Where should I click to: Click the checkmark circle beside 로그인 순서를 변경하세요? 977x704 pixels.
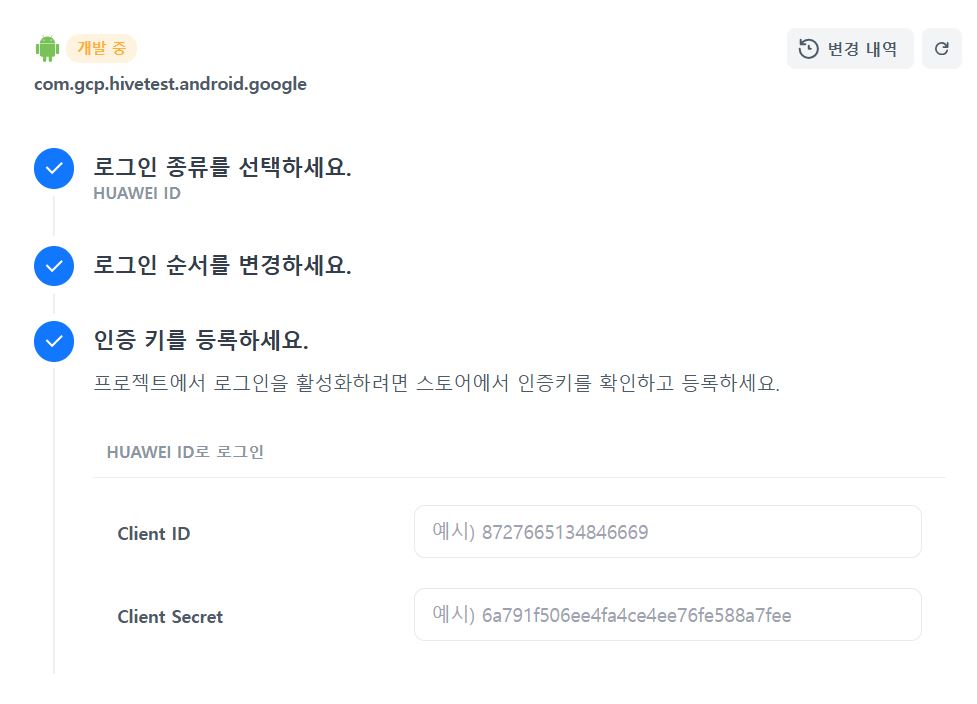(x=54, y=266)
